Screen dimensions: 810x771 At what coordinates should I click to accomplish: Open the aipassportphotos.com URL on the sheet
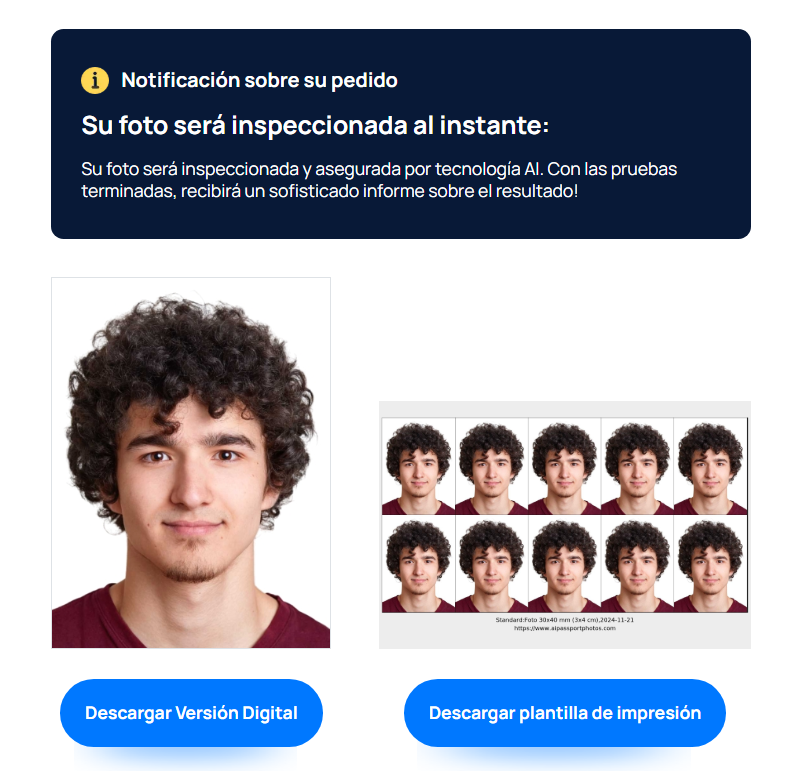[x=565, y=628]
